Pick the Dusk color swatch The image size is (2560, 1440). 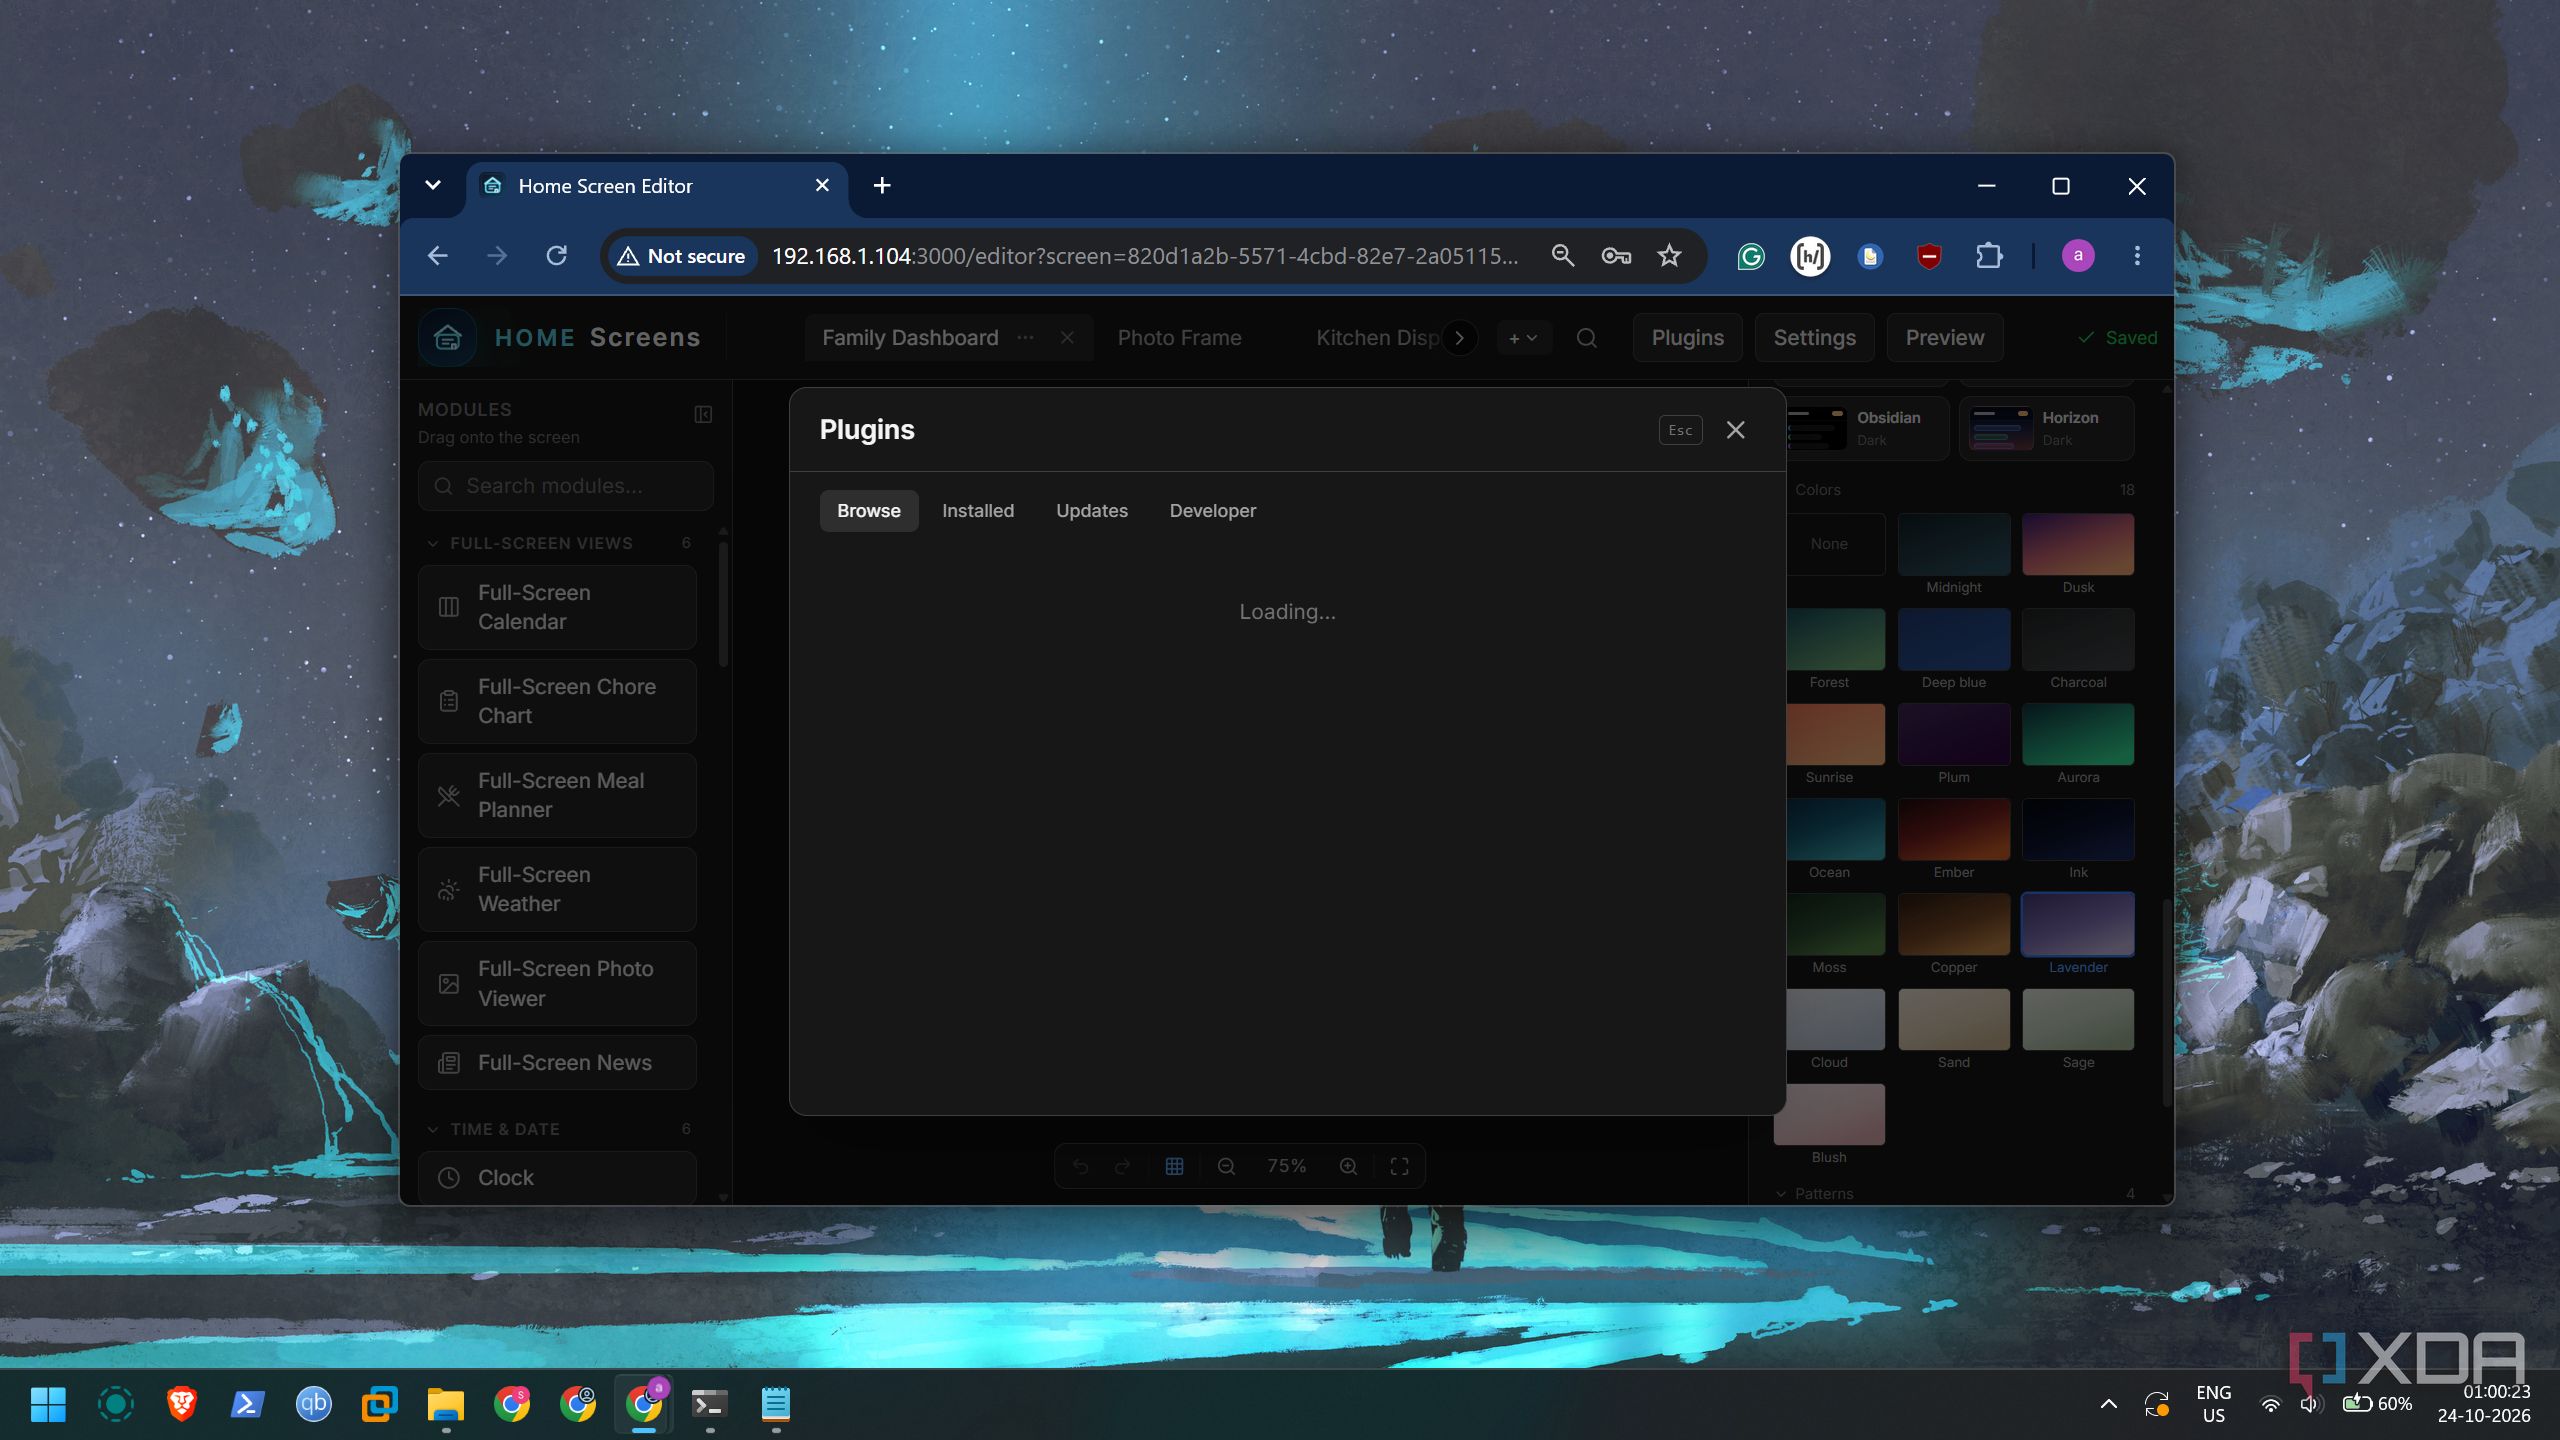pyautogui.click(x=2077, y=544)
